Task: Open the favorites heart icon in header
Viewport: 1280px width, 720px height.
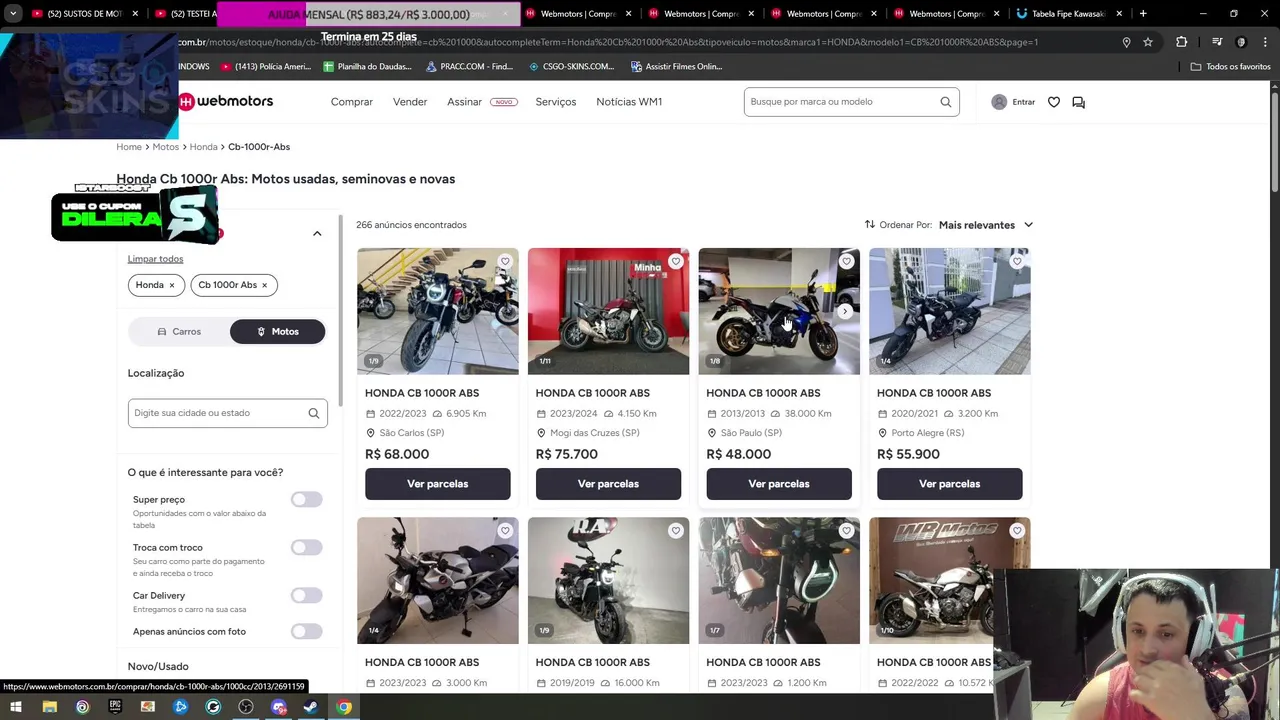Action: pyautogui.click(x=1054, y=102)
